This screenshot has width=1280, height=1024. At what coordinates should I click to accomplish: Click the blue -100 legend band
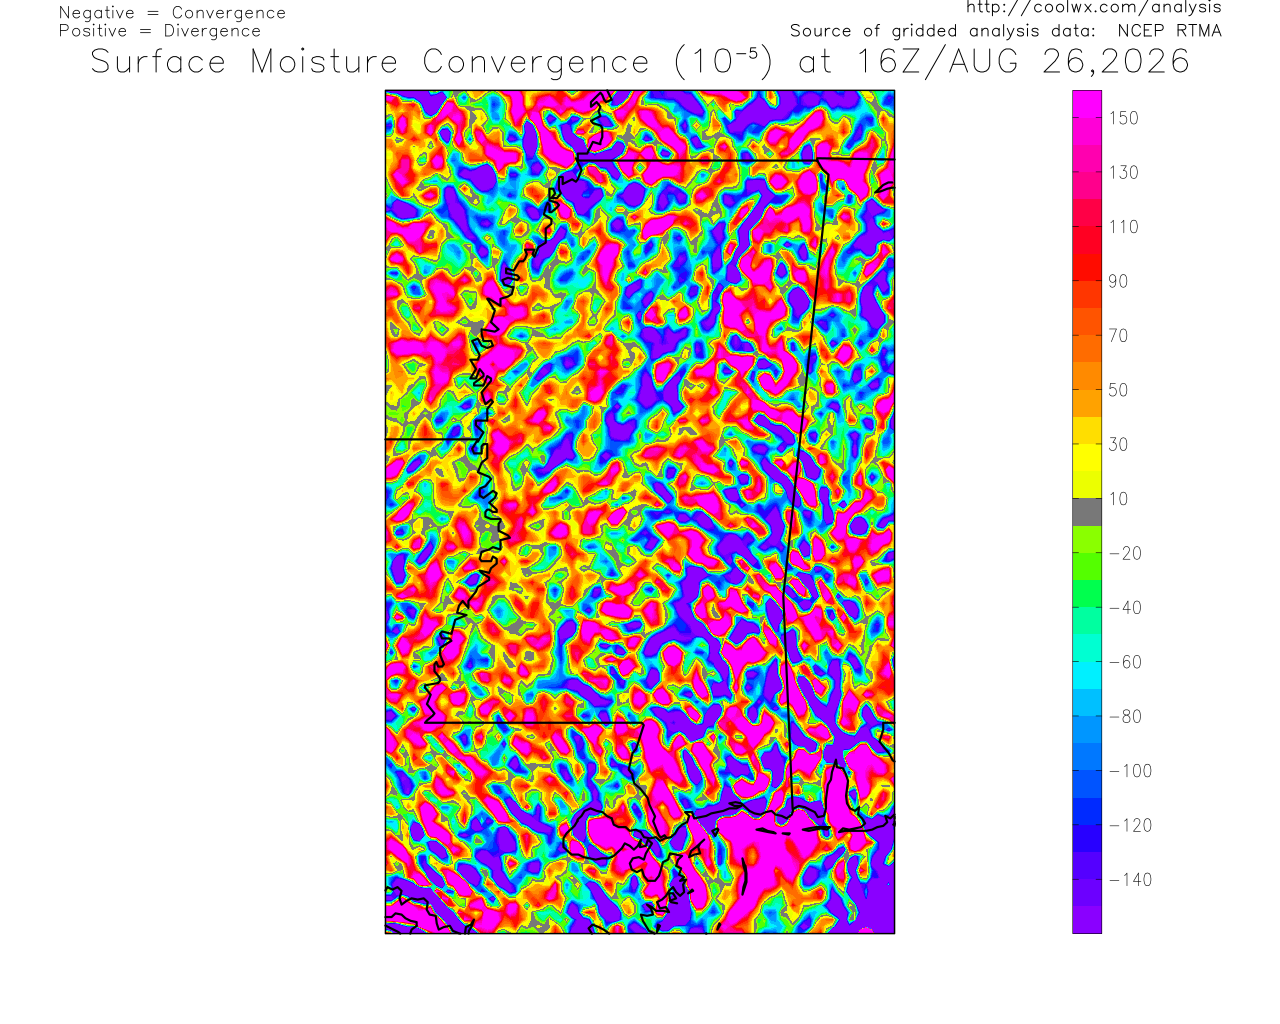click(1087, 771)
